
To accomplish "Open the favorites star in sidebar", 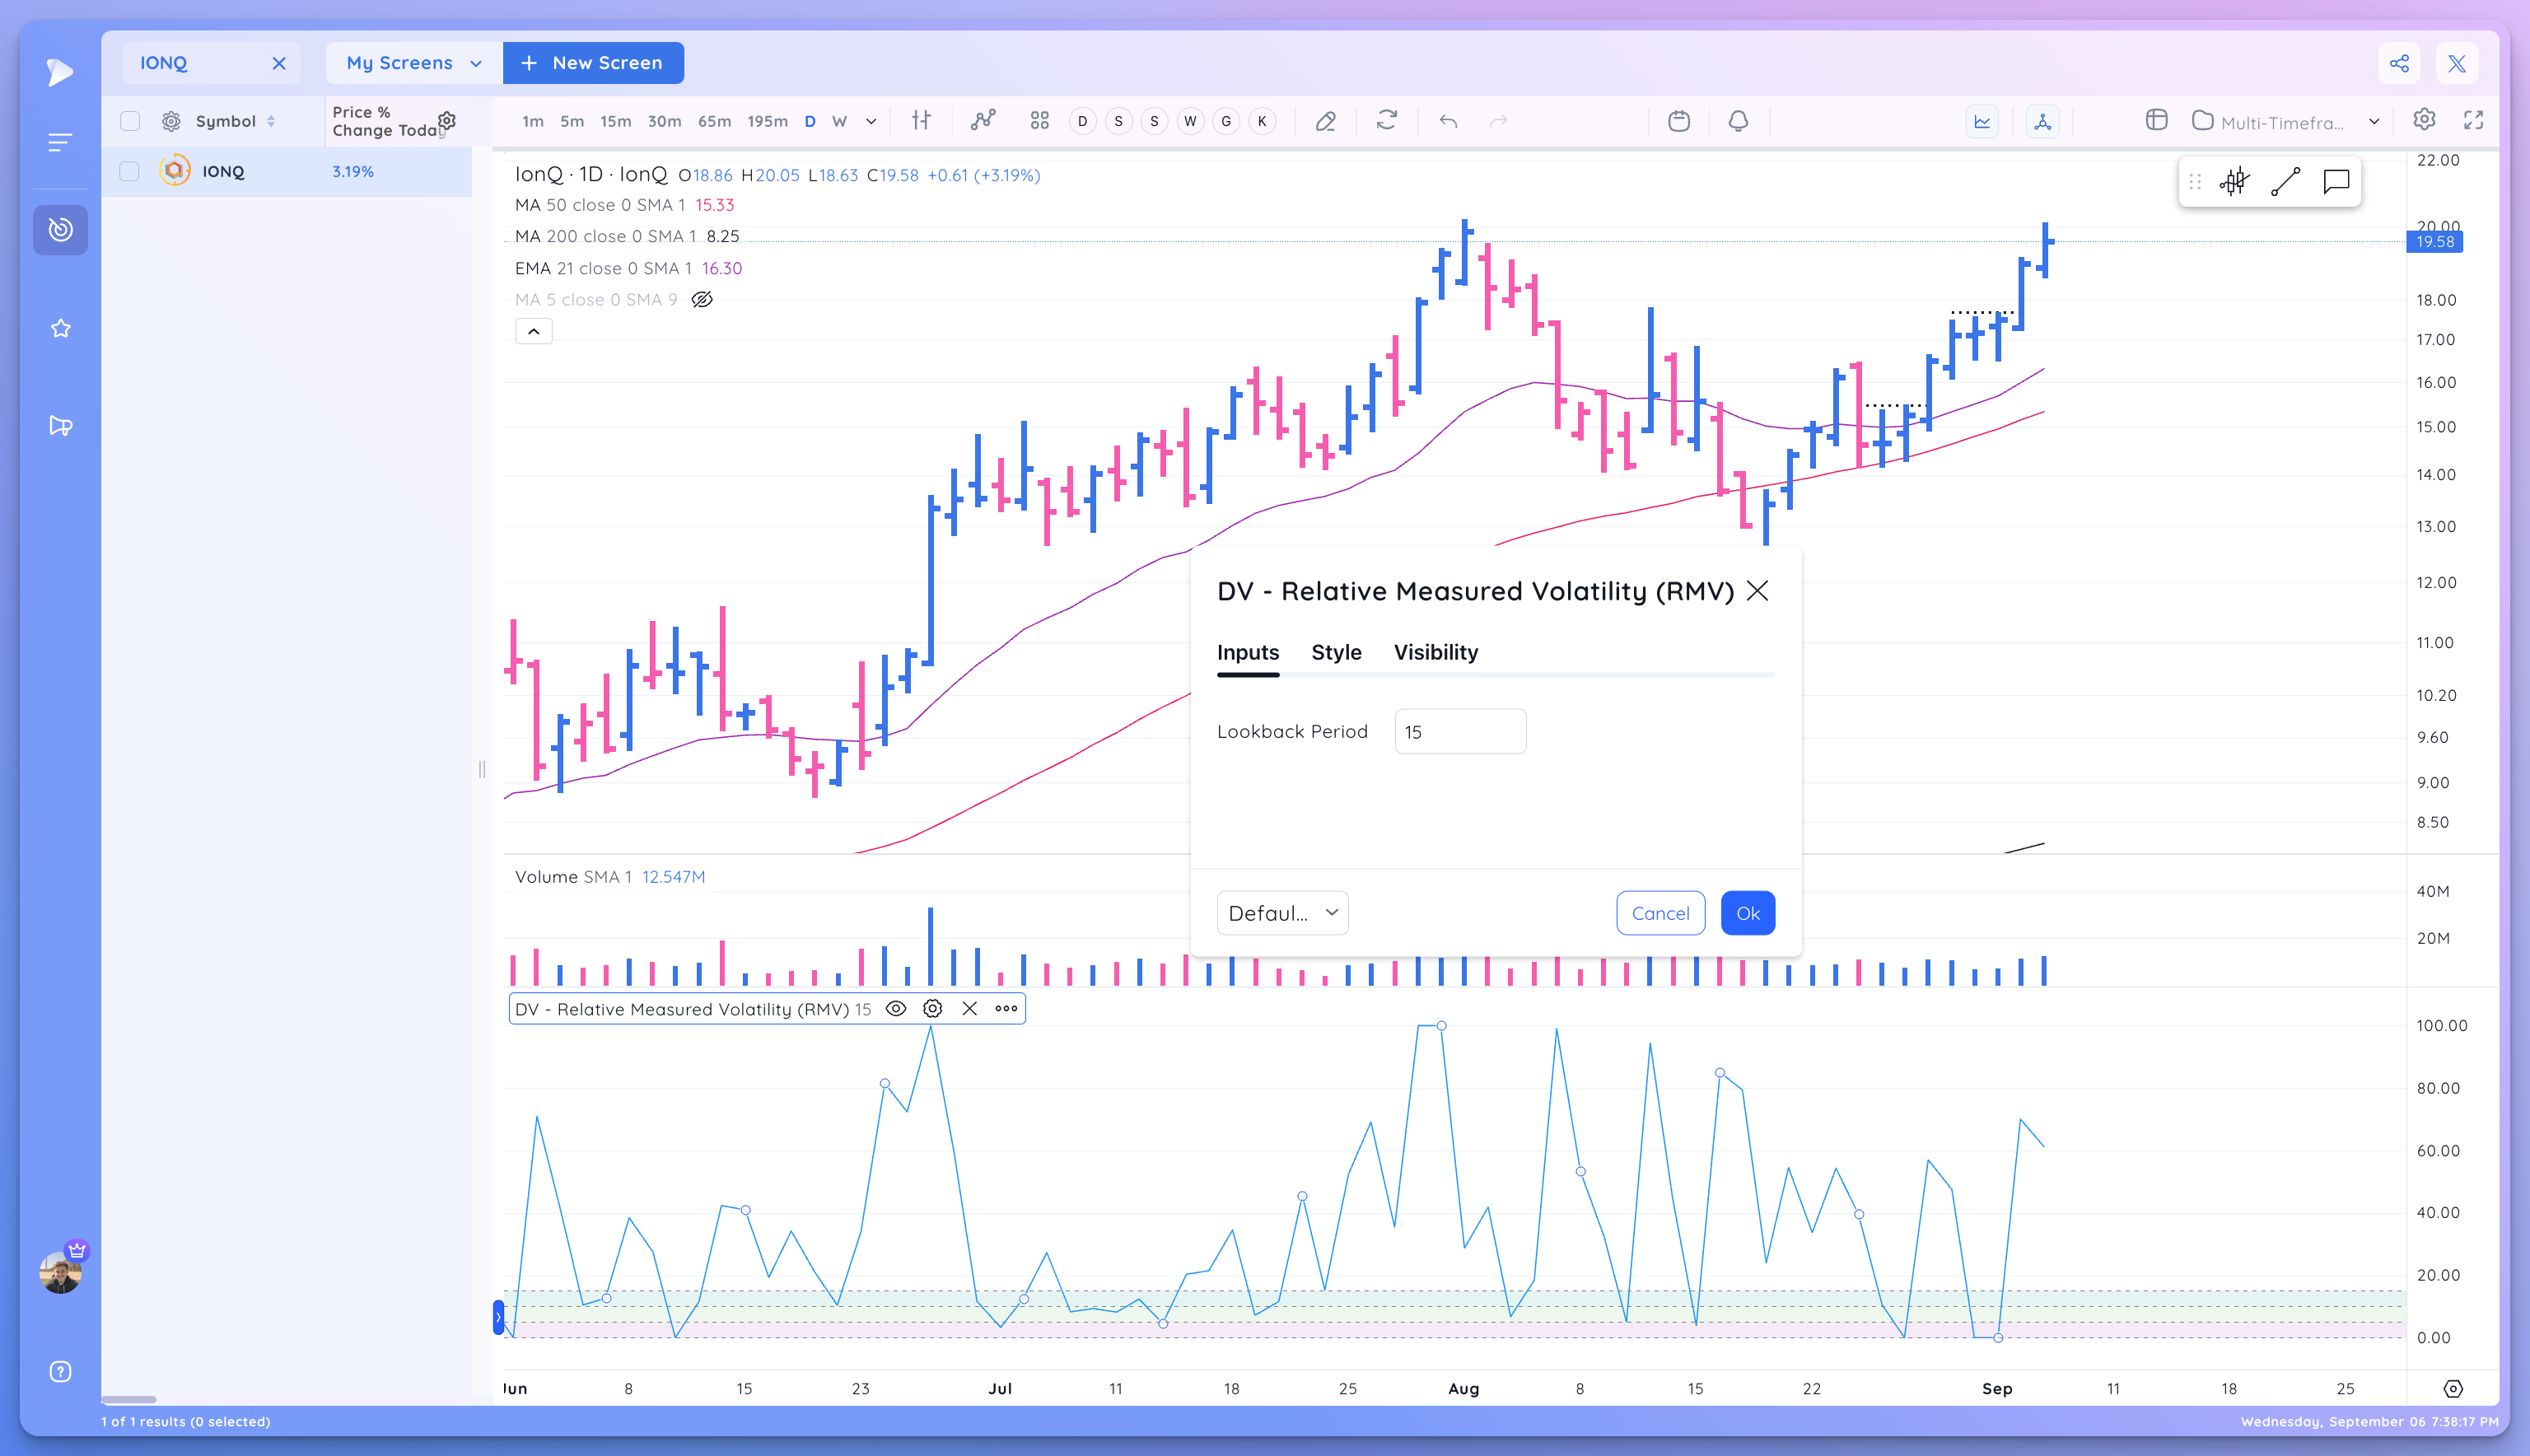I will click(60, 329).
